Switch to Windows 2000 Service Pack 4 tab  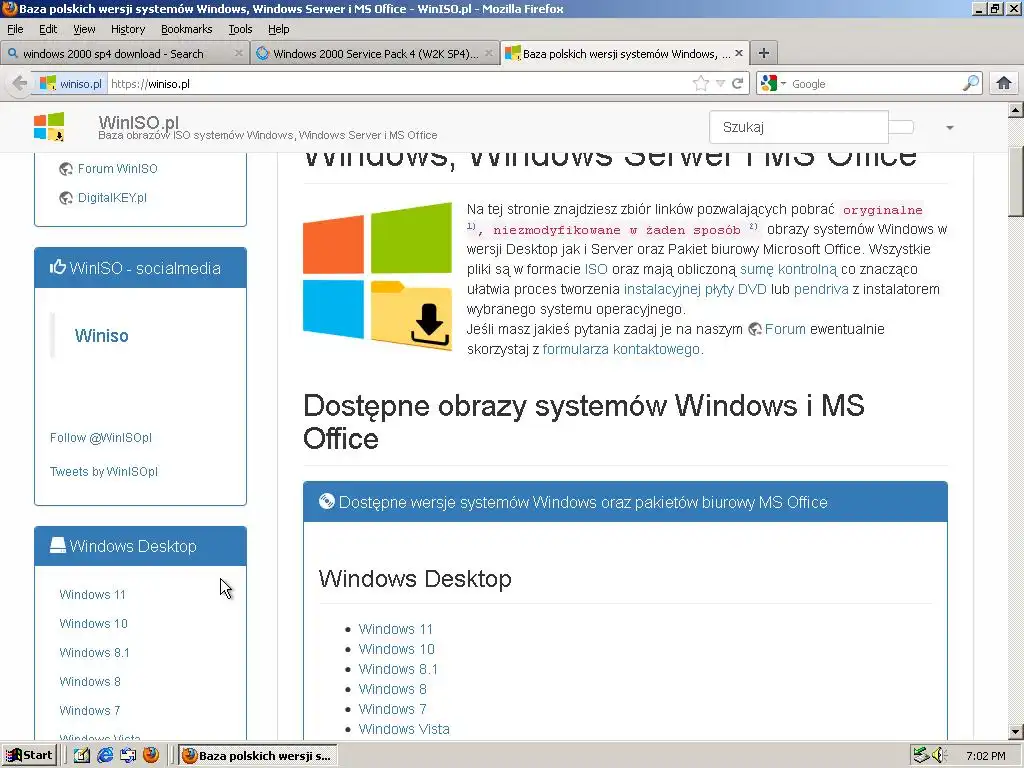coord(376,54)
